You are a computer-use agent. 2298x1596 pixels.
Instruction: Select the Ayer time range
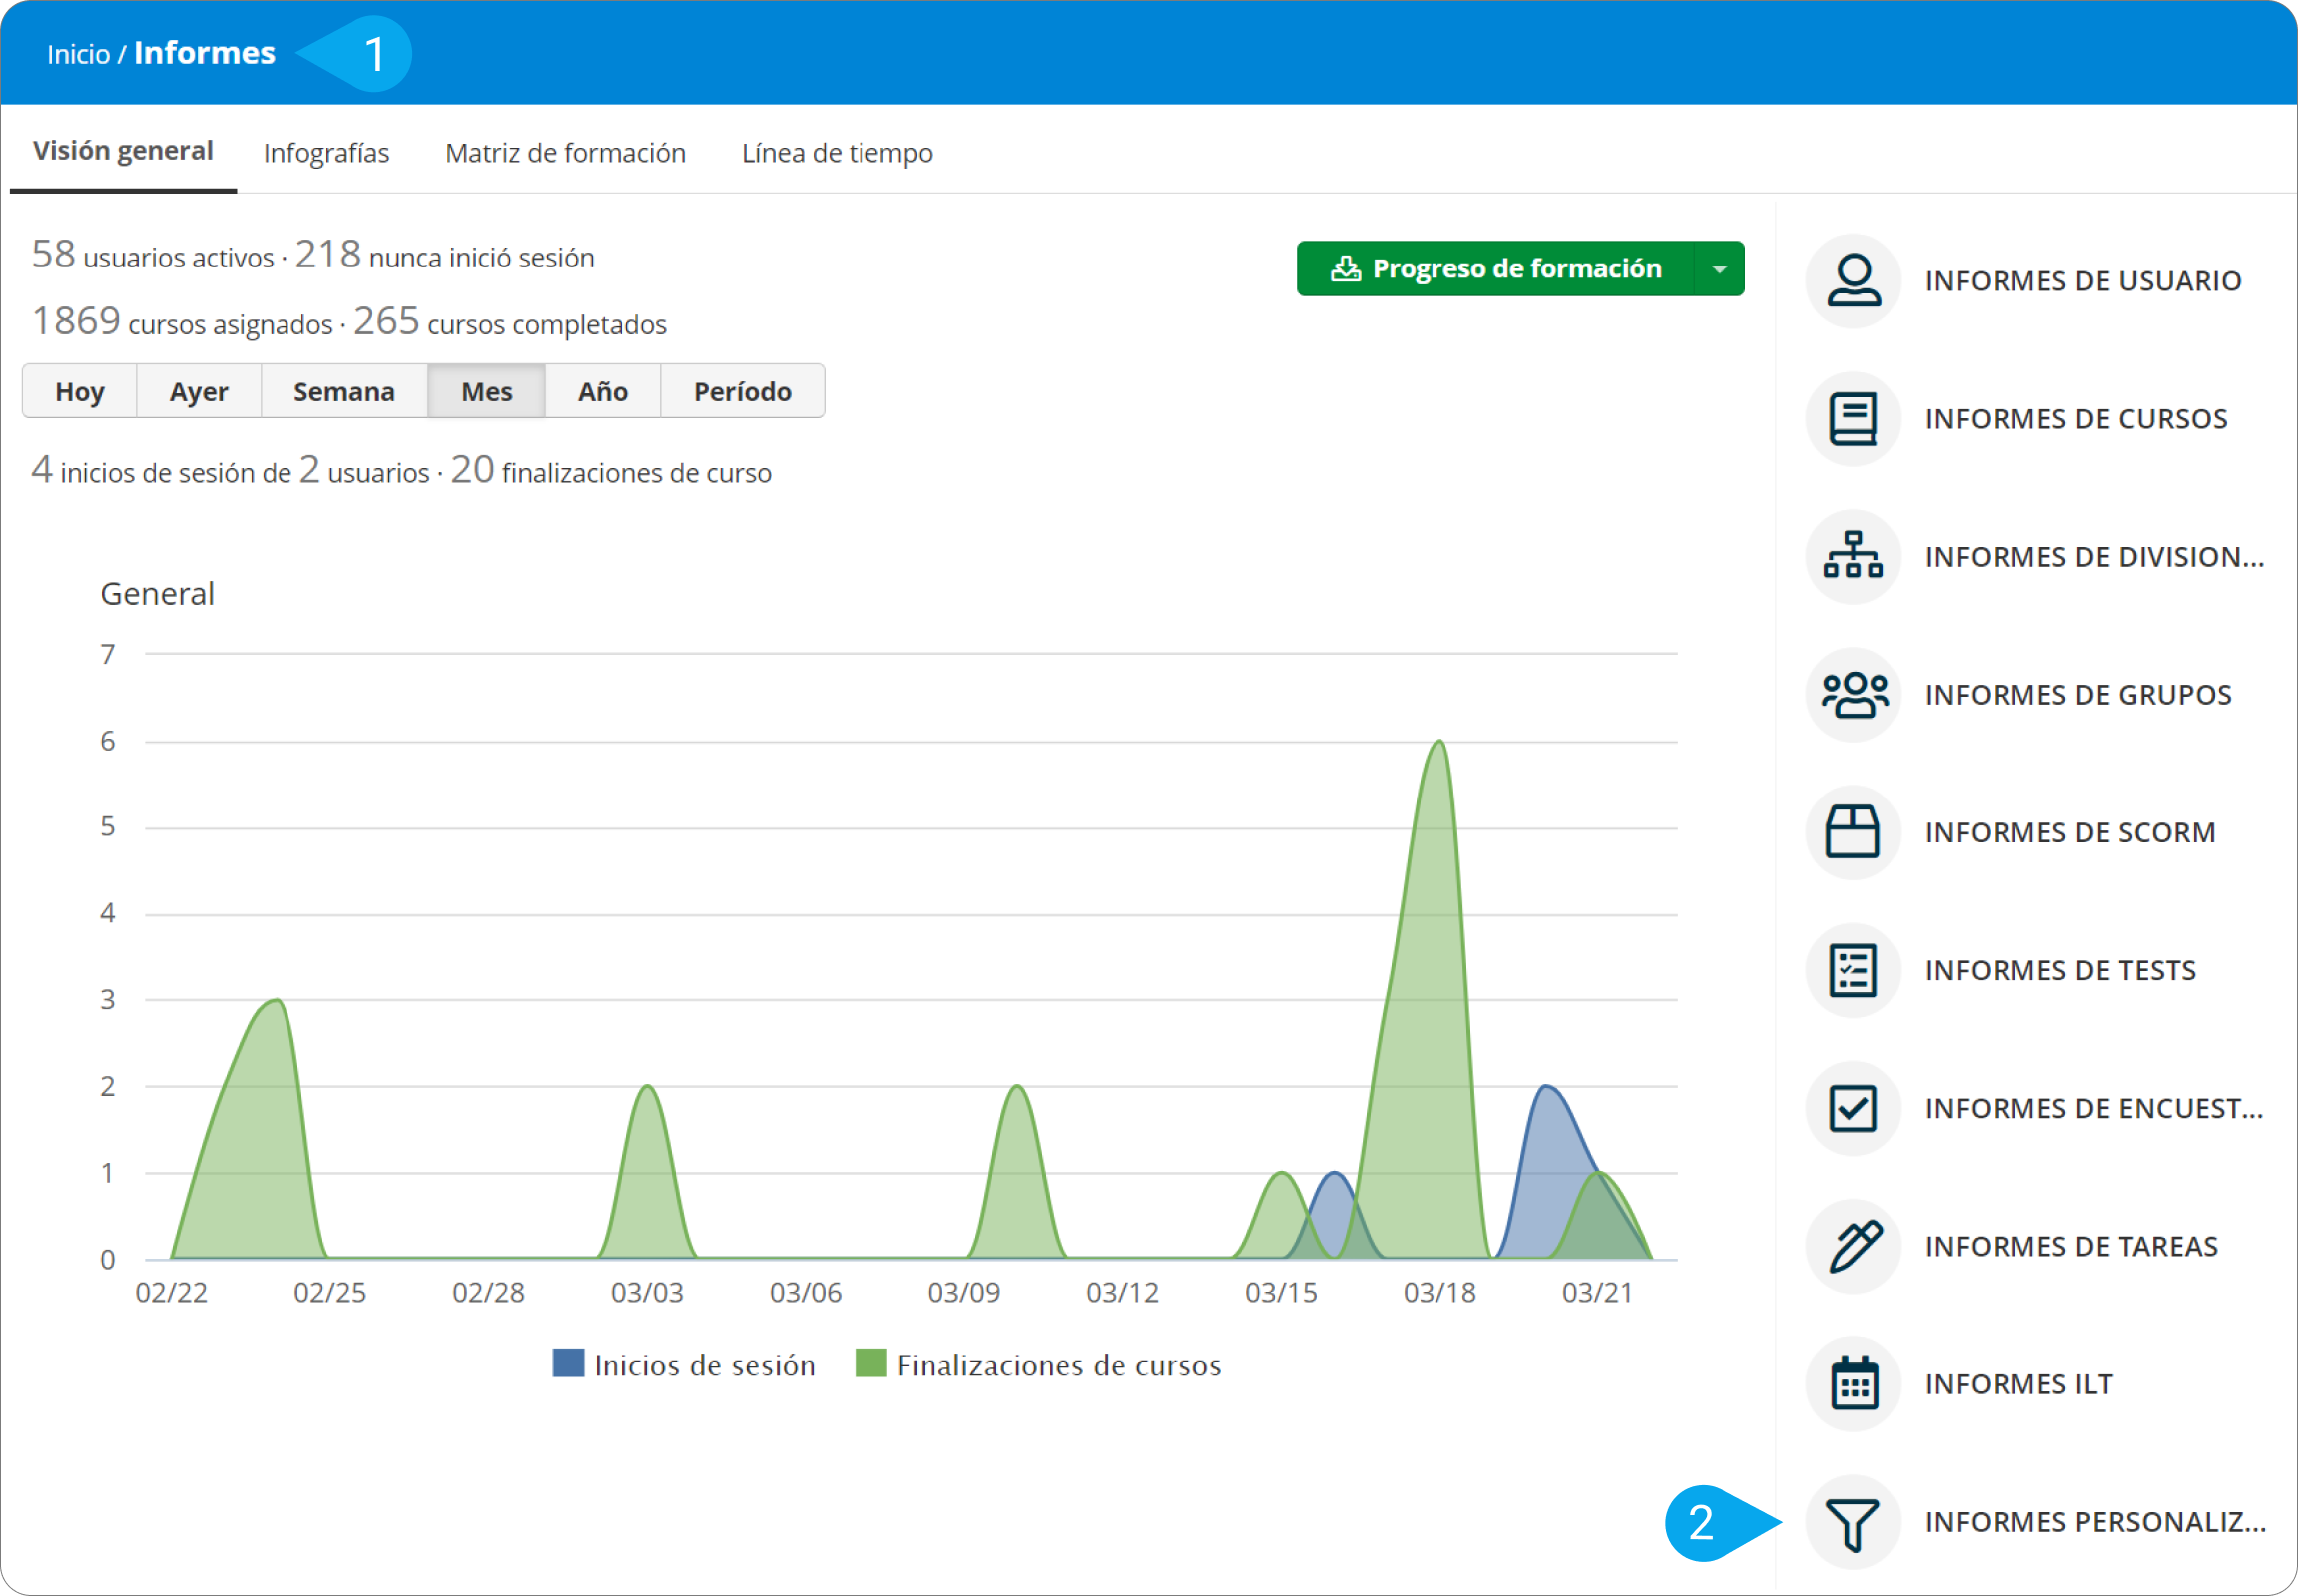(198, 391)
